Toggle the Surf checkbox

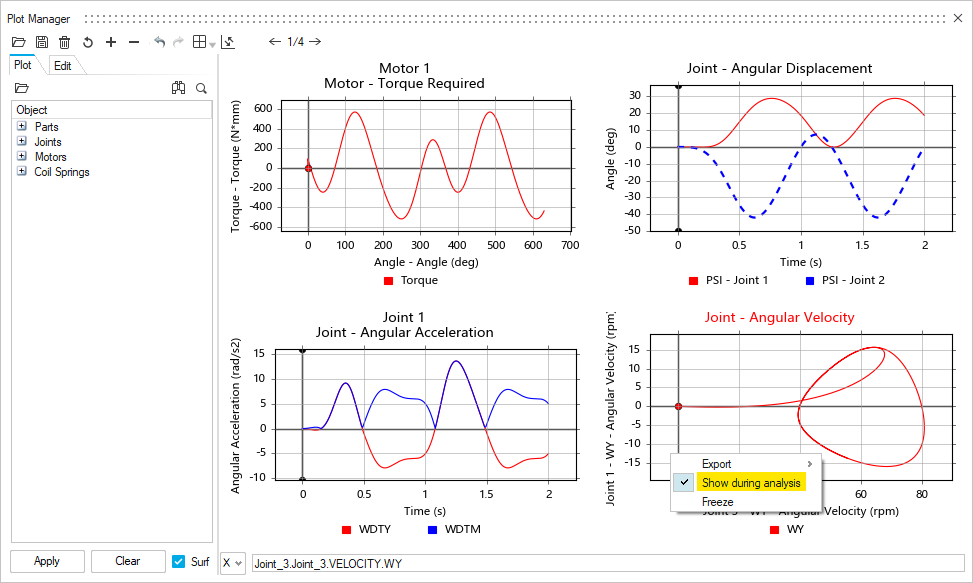click(x=179, y=561)
